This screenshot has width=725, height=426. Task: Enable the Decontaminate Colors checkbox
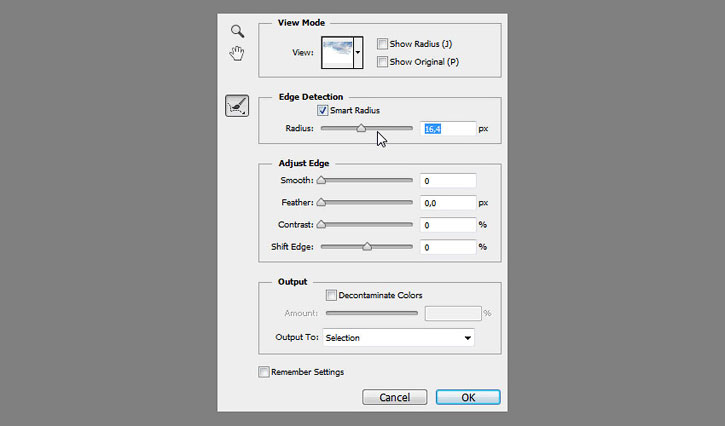click(331, 295)
